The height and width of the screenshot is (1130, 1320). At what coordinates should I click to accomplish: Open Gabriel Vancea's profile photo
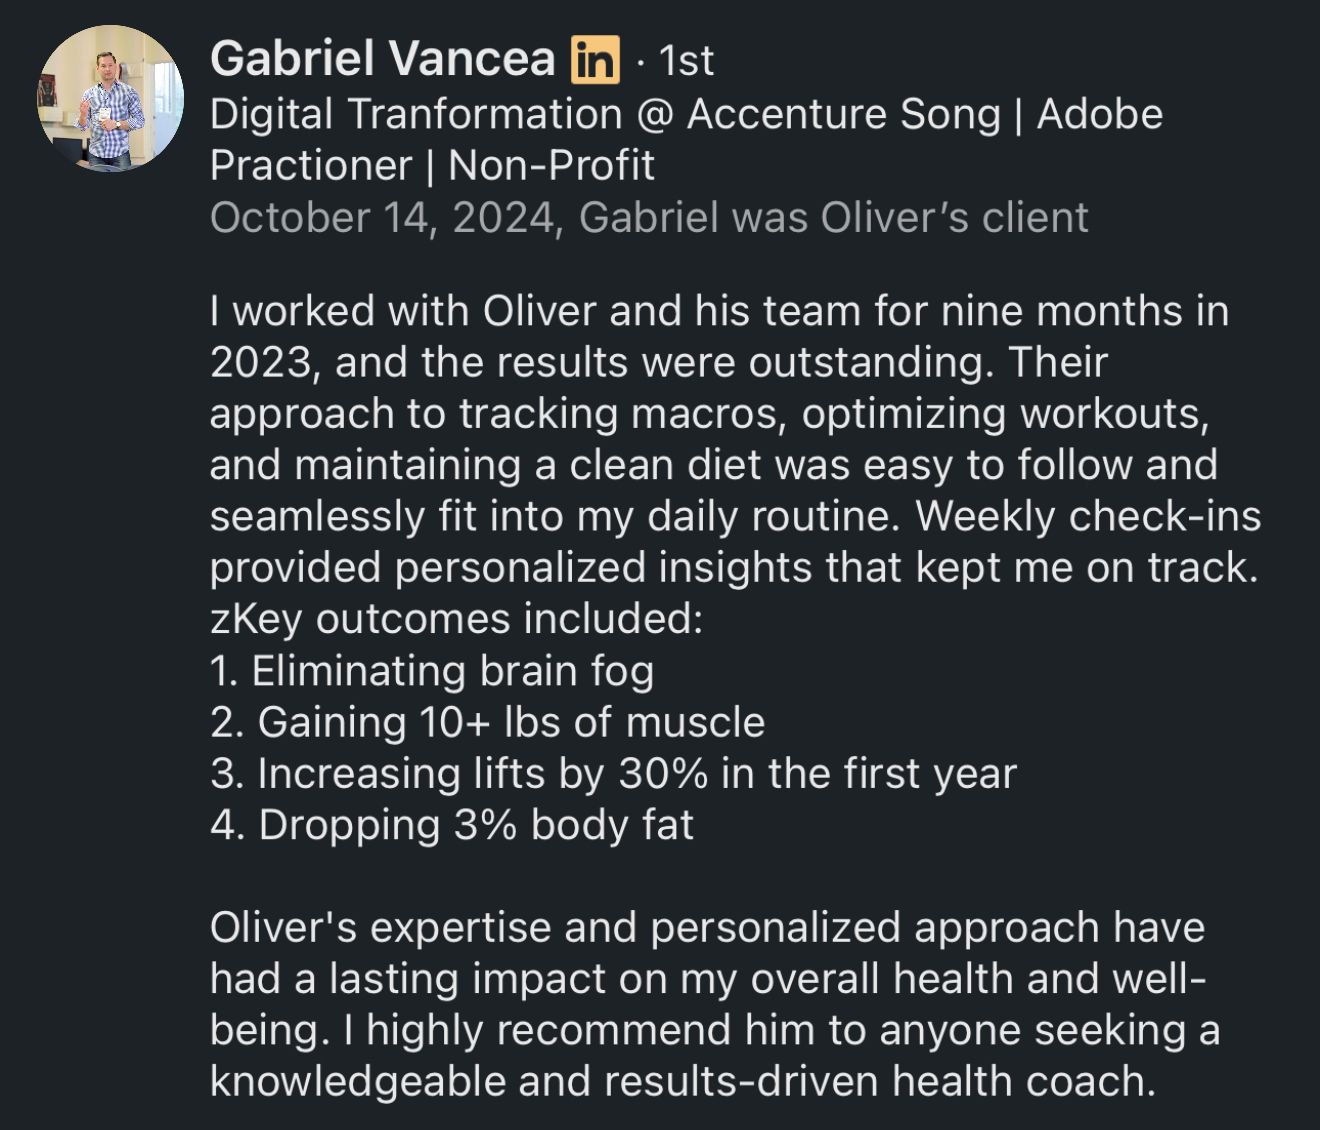(111, 98)
